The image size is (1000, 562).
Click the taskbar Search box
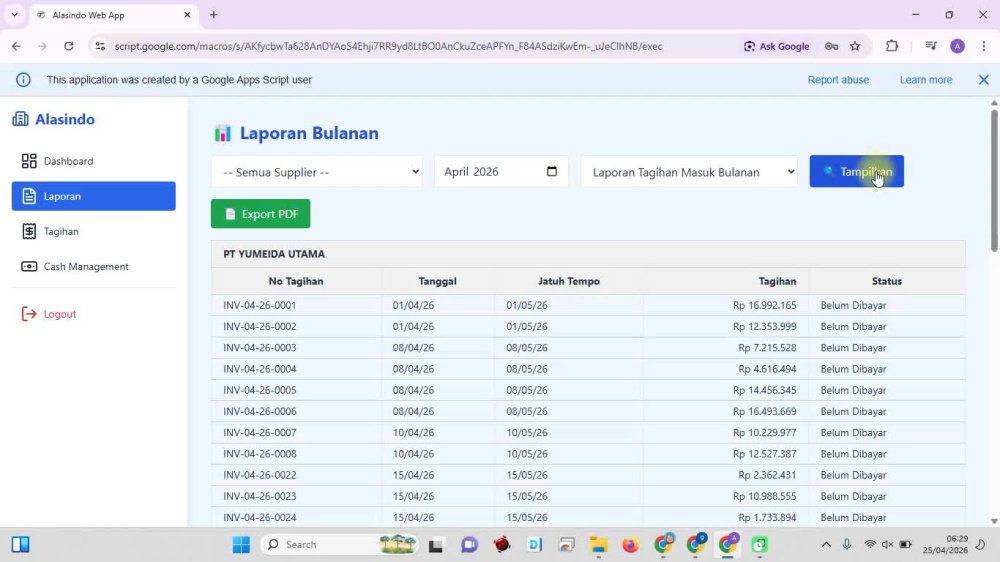(340, 544)
